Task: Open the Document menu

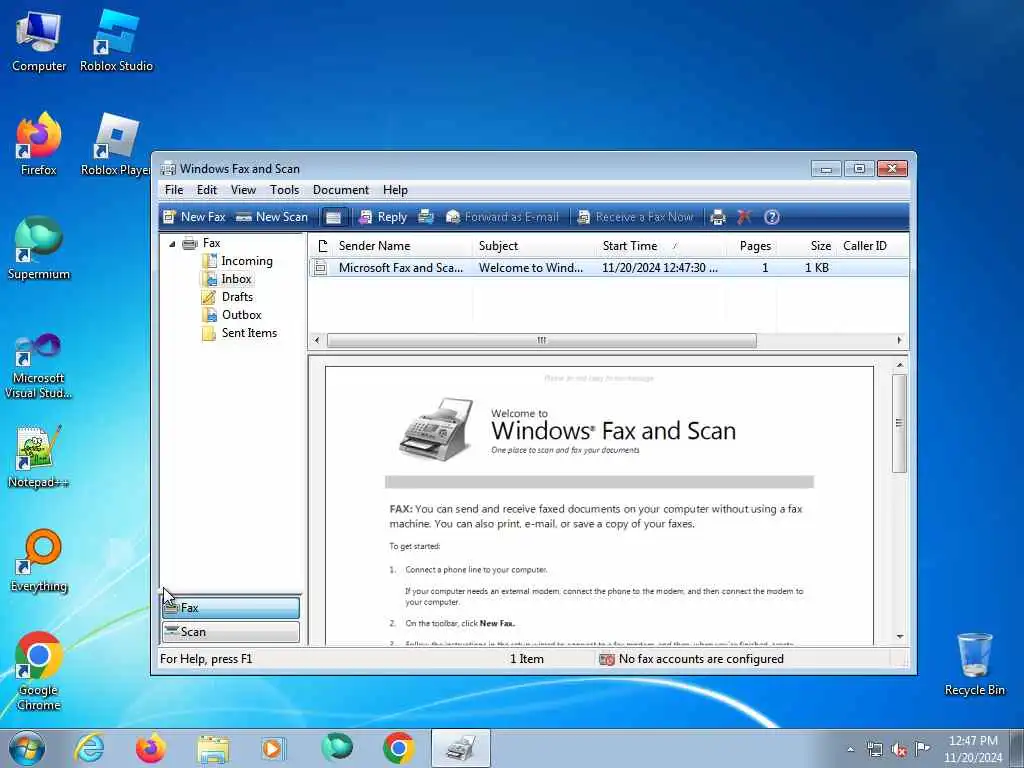Action: [x=341, y=190]
